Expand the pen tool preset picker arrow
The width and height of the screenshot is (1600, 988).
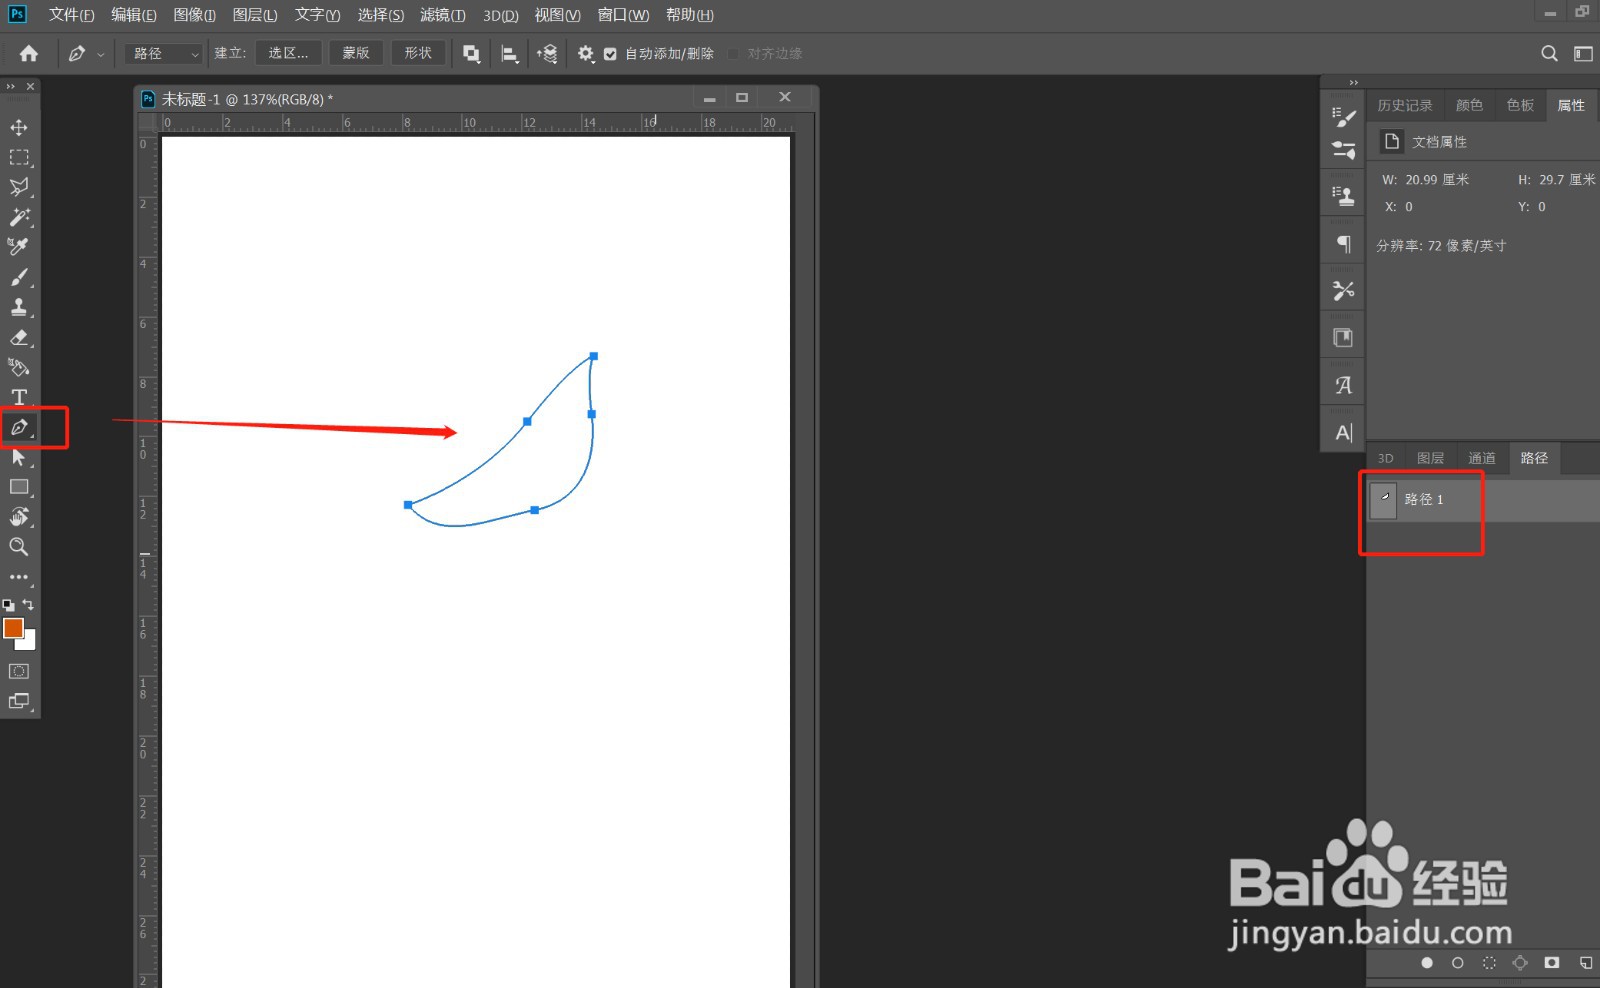100,54
